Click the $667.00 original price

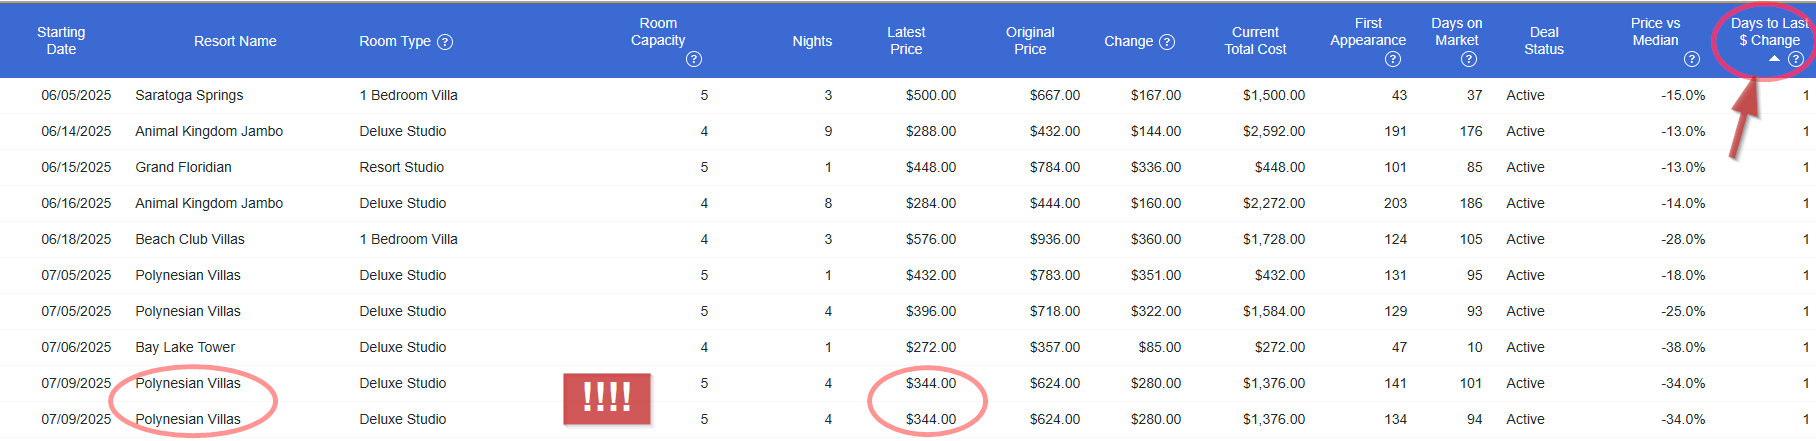tap(1055, 96)
